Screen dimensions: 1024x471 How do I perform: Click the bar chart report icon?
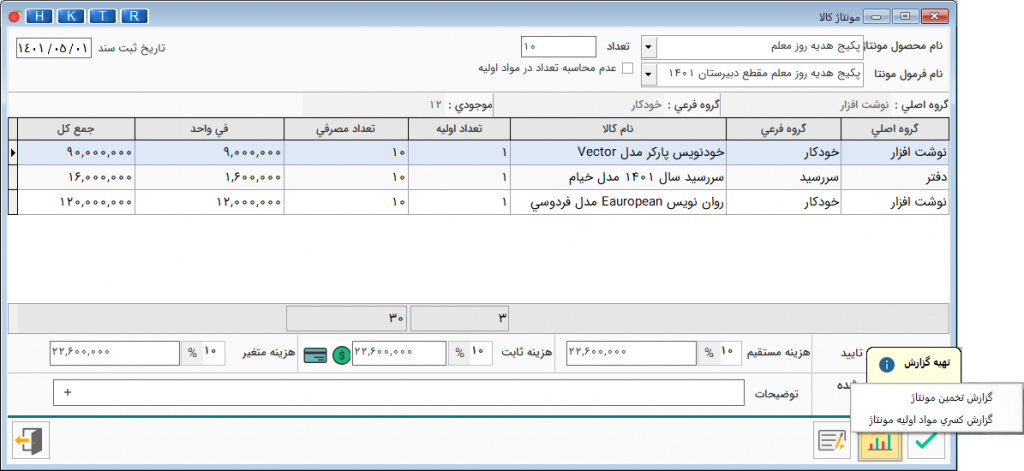[881, 442]
